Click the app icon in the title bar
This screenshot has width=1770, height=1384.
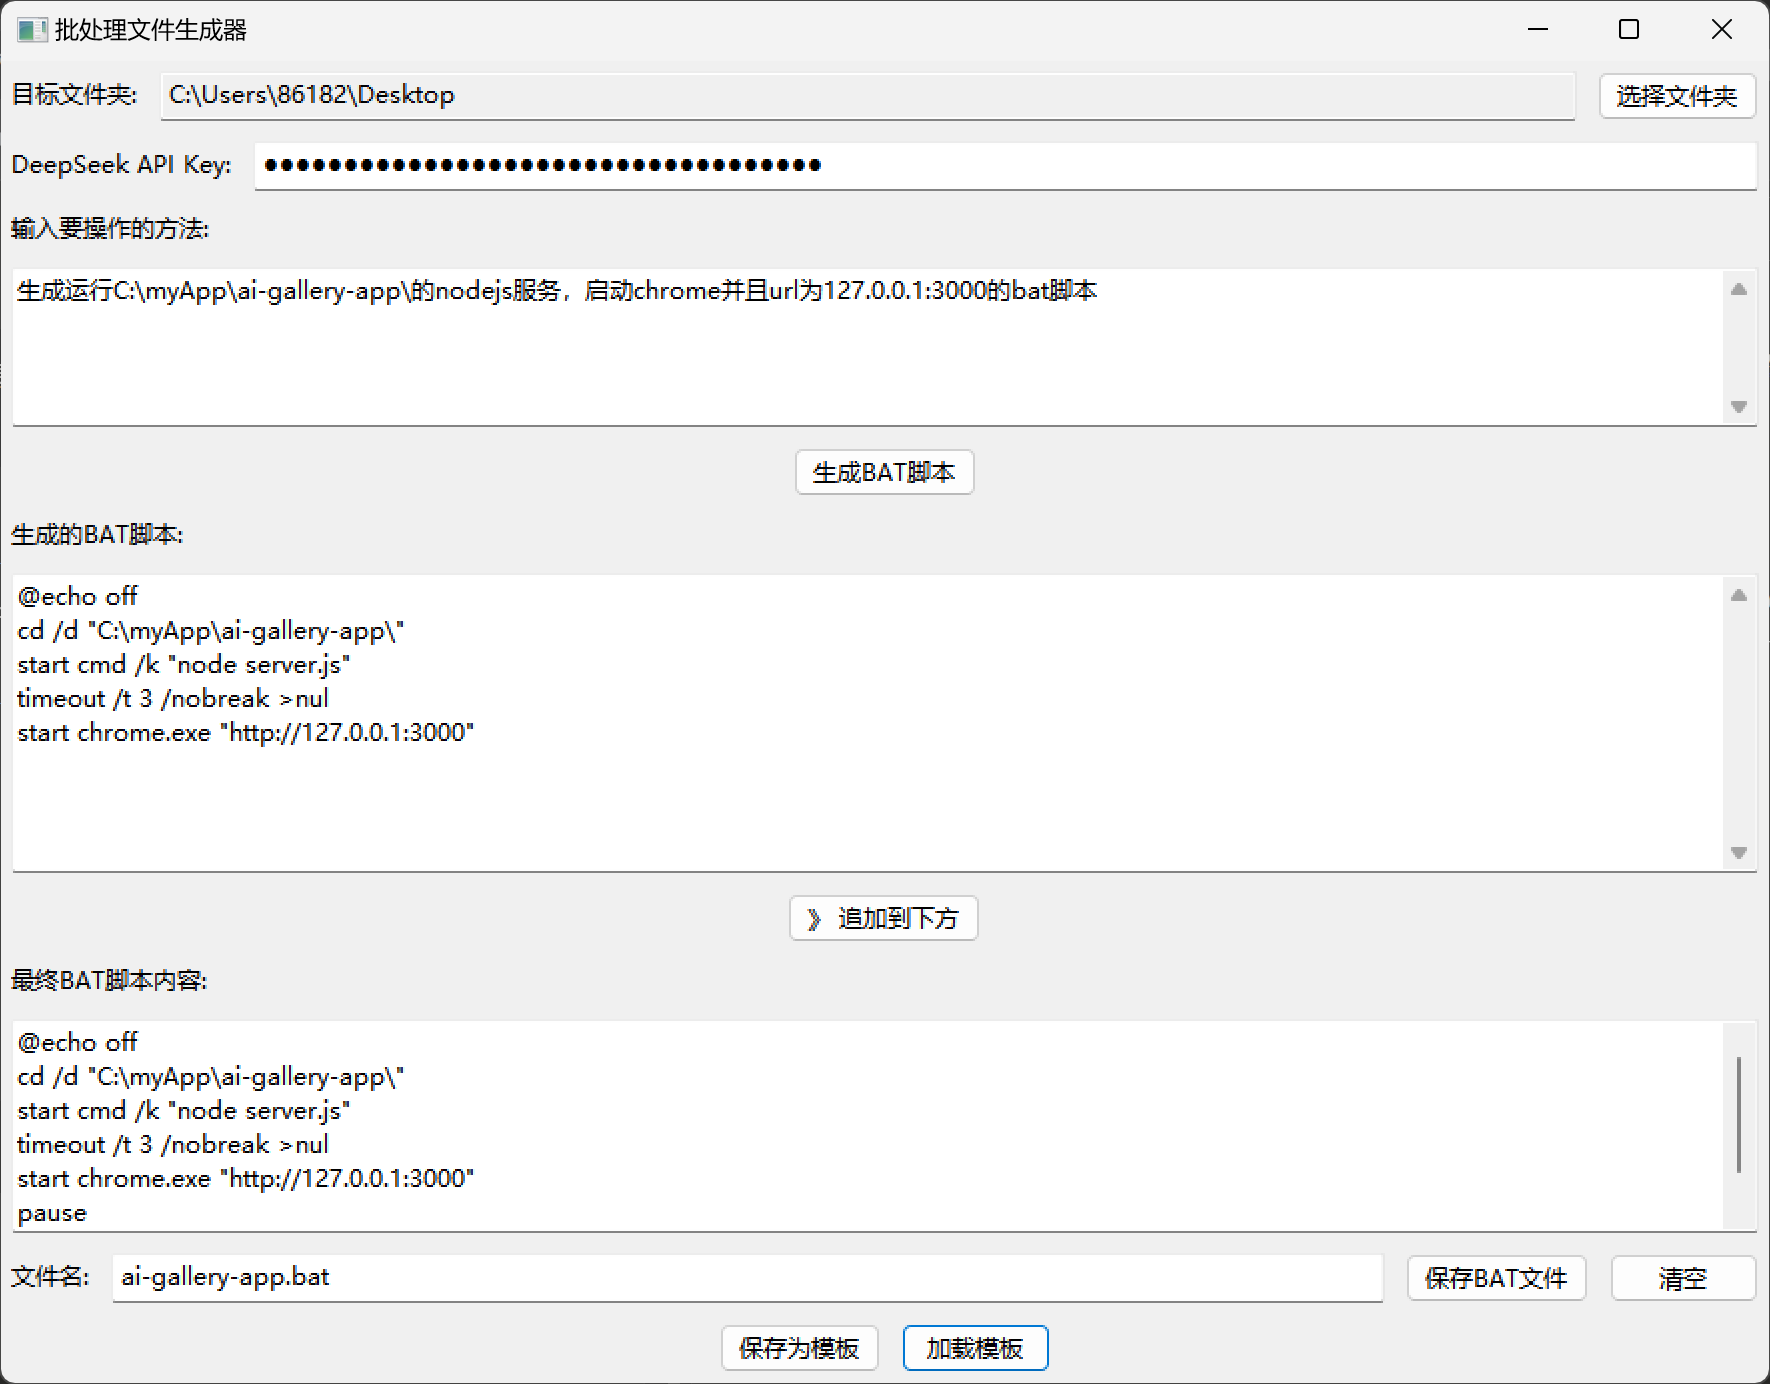coord(32,30)
